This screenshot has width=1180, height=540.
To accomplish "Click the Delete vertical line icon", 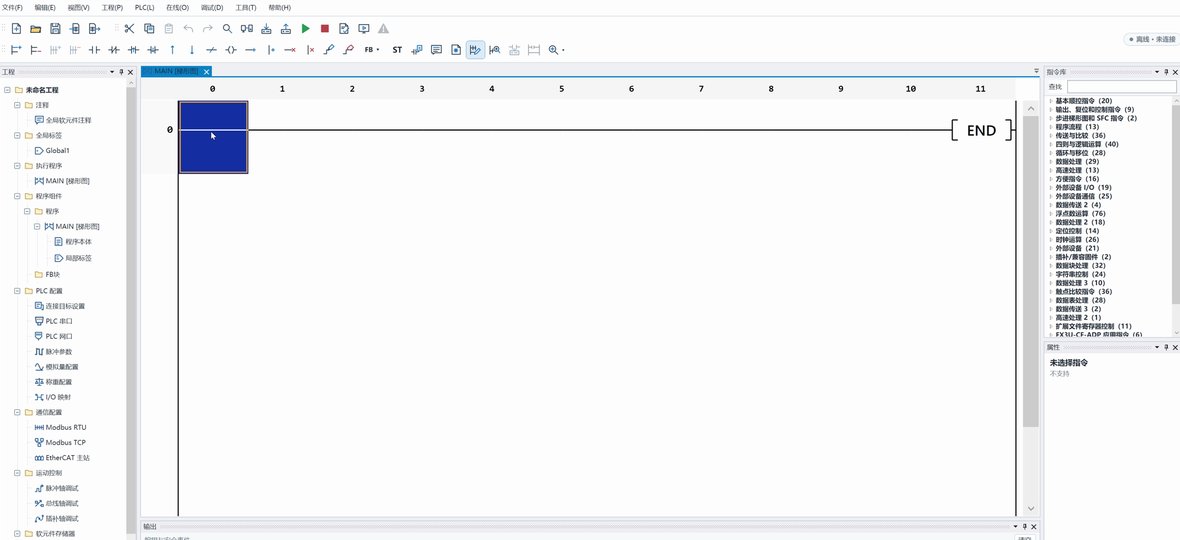I will (310, 50).
